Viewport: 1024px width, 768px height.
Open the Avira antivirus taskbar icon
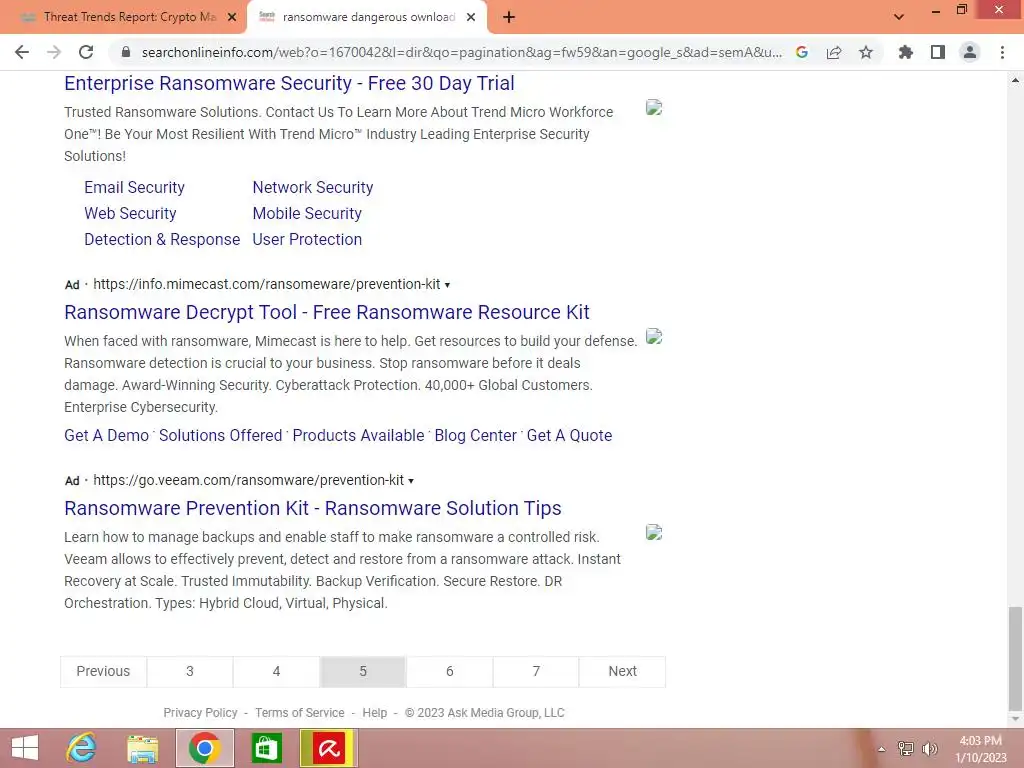coord(328,748)
